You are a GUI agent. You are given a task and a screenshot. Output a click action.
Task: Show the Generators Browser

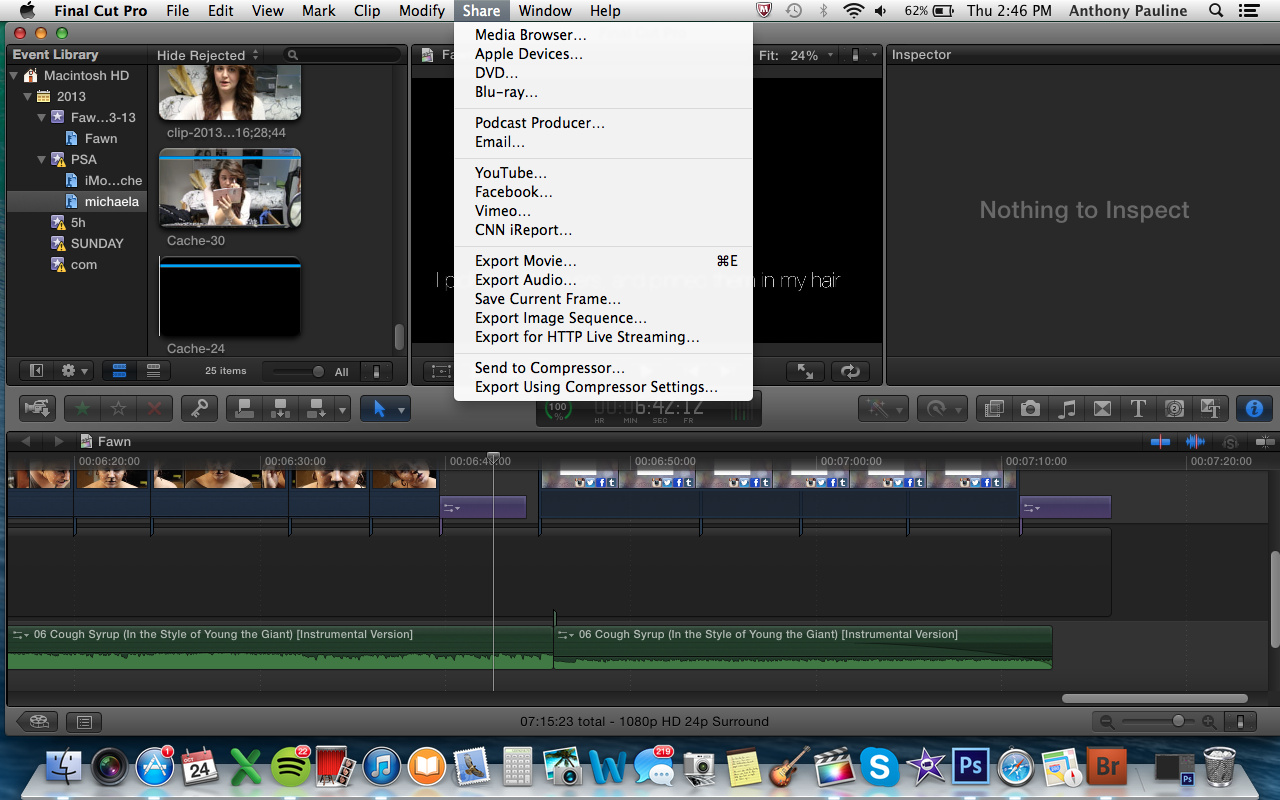click(x=1174, y=408)
